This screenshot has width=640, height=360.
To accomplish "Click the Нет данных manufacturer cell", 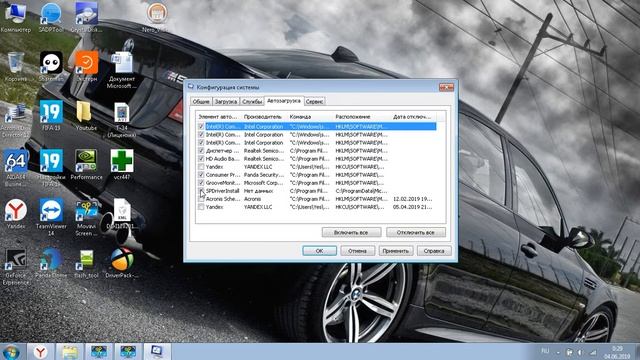I will pos(259,191).
